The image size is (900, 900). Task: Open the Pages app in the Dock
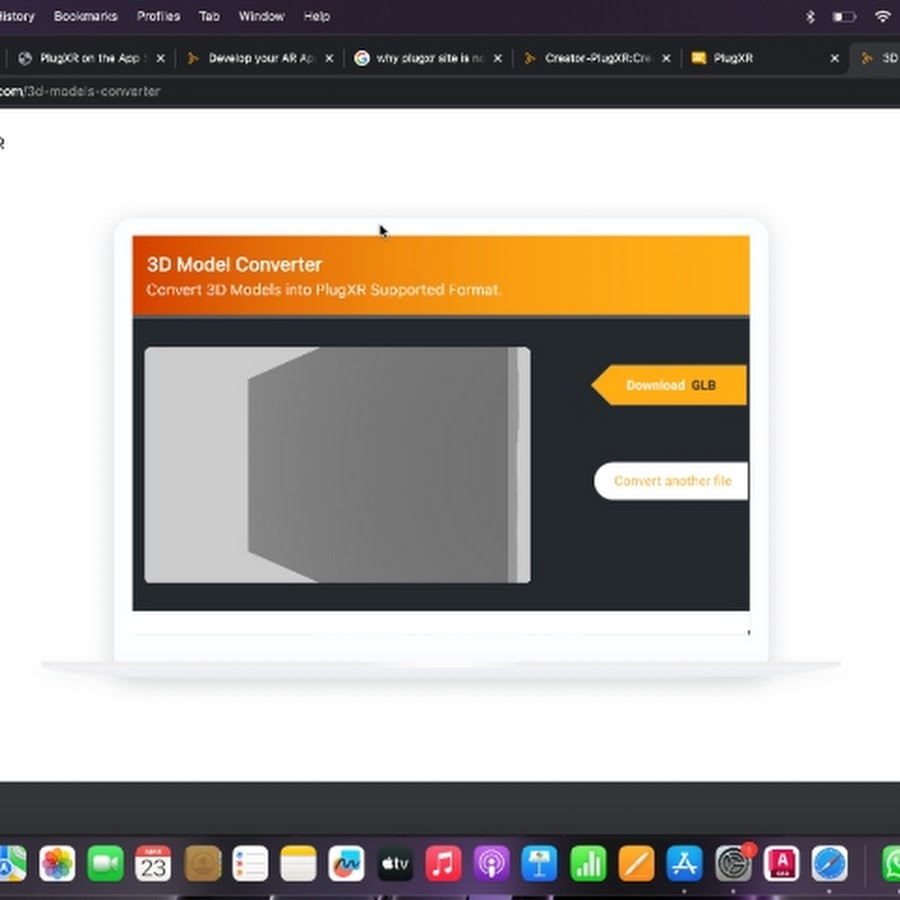click(637, 863)
